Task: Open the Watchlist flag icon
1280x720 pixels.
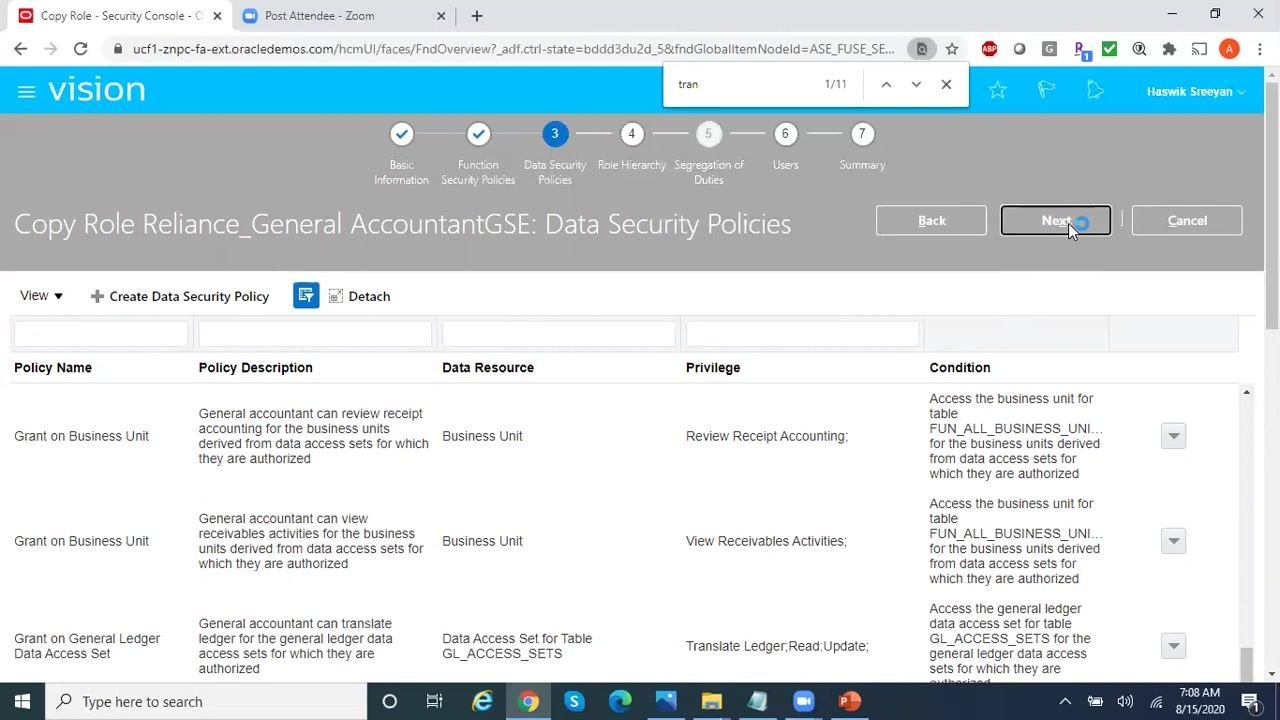Action: coord(1046,91)
